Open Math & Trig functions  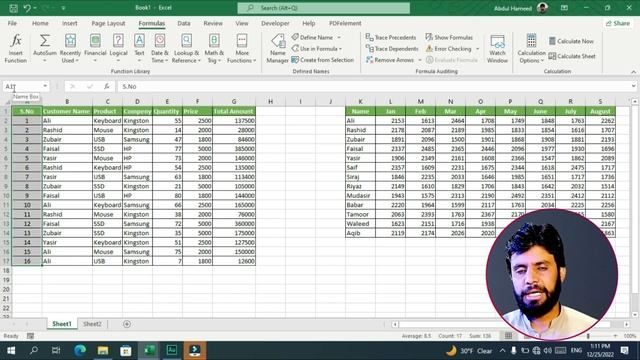[214, 48]
